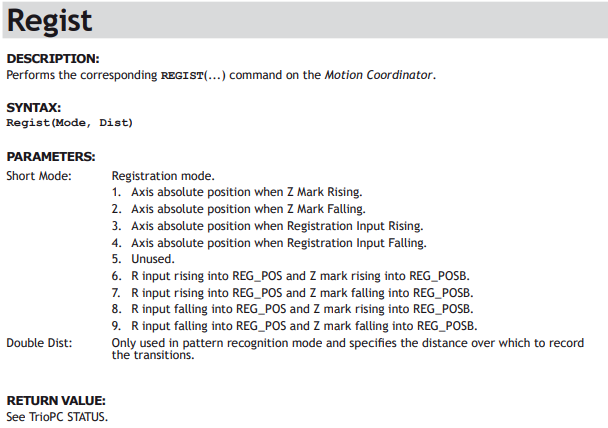Viewport: 608px width, 428px height.
Task: Click the Regist heading title
Action: pos(50,21)
